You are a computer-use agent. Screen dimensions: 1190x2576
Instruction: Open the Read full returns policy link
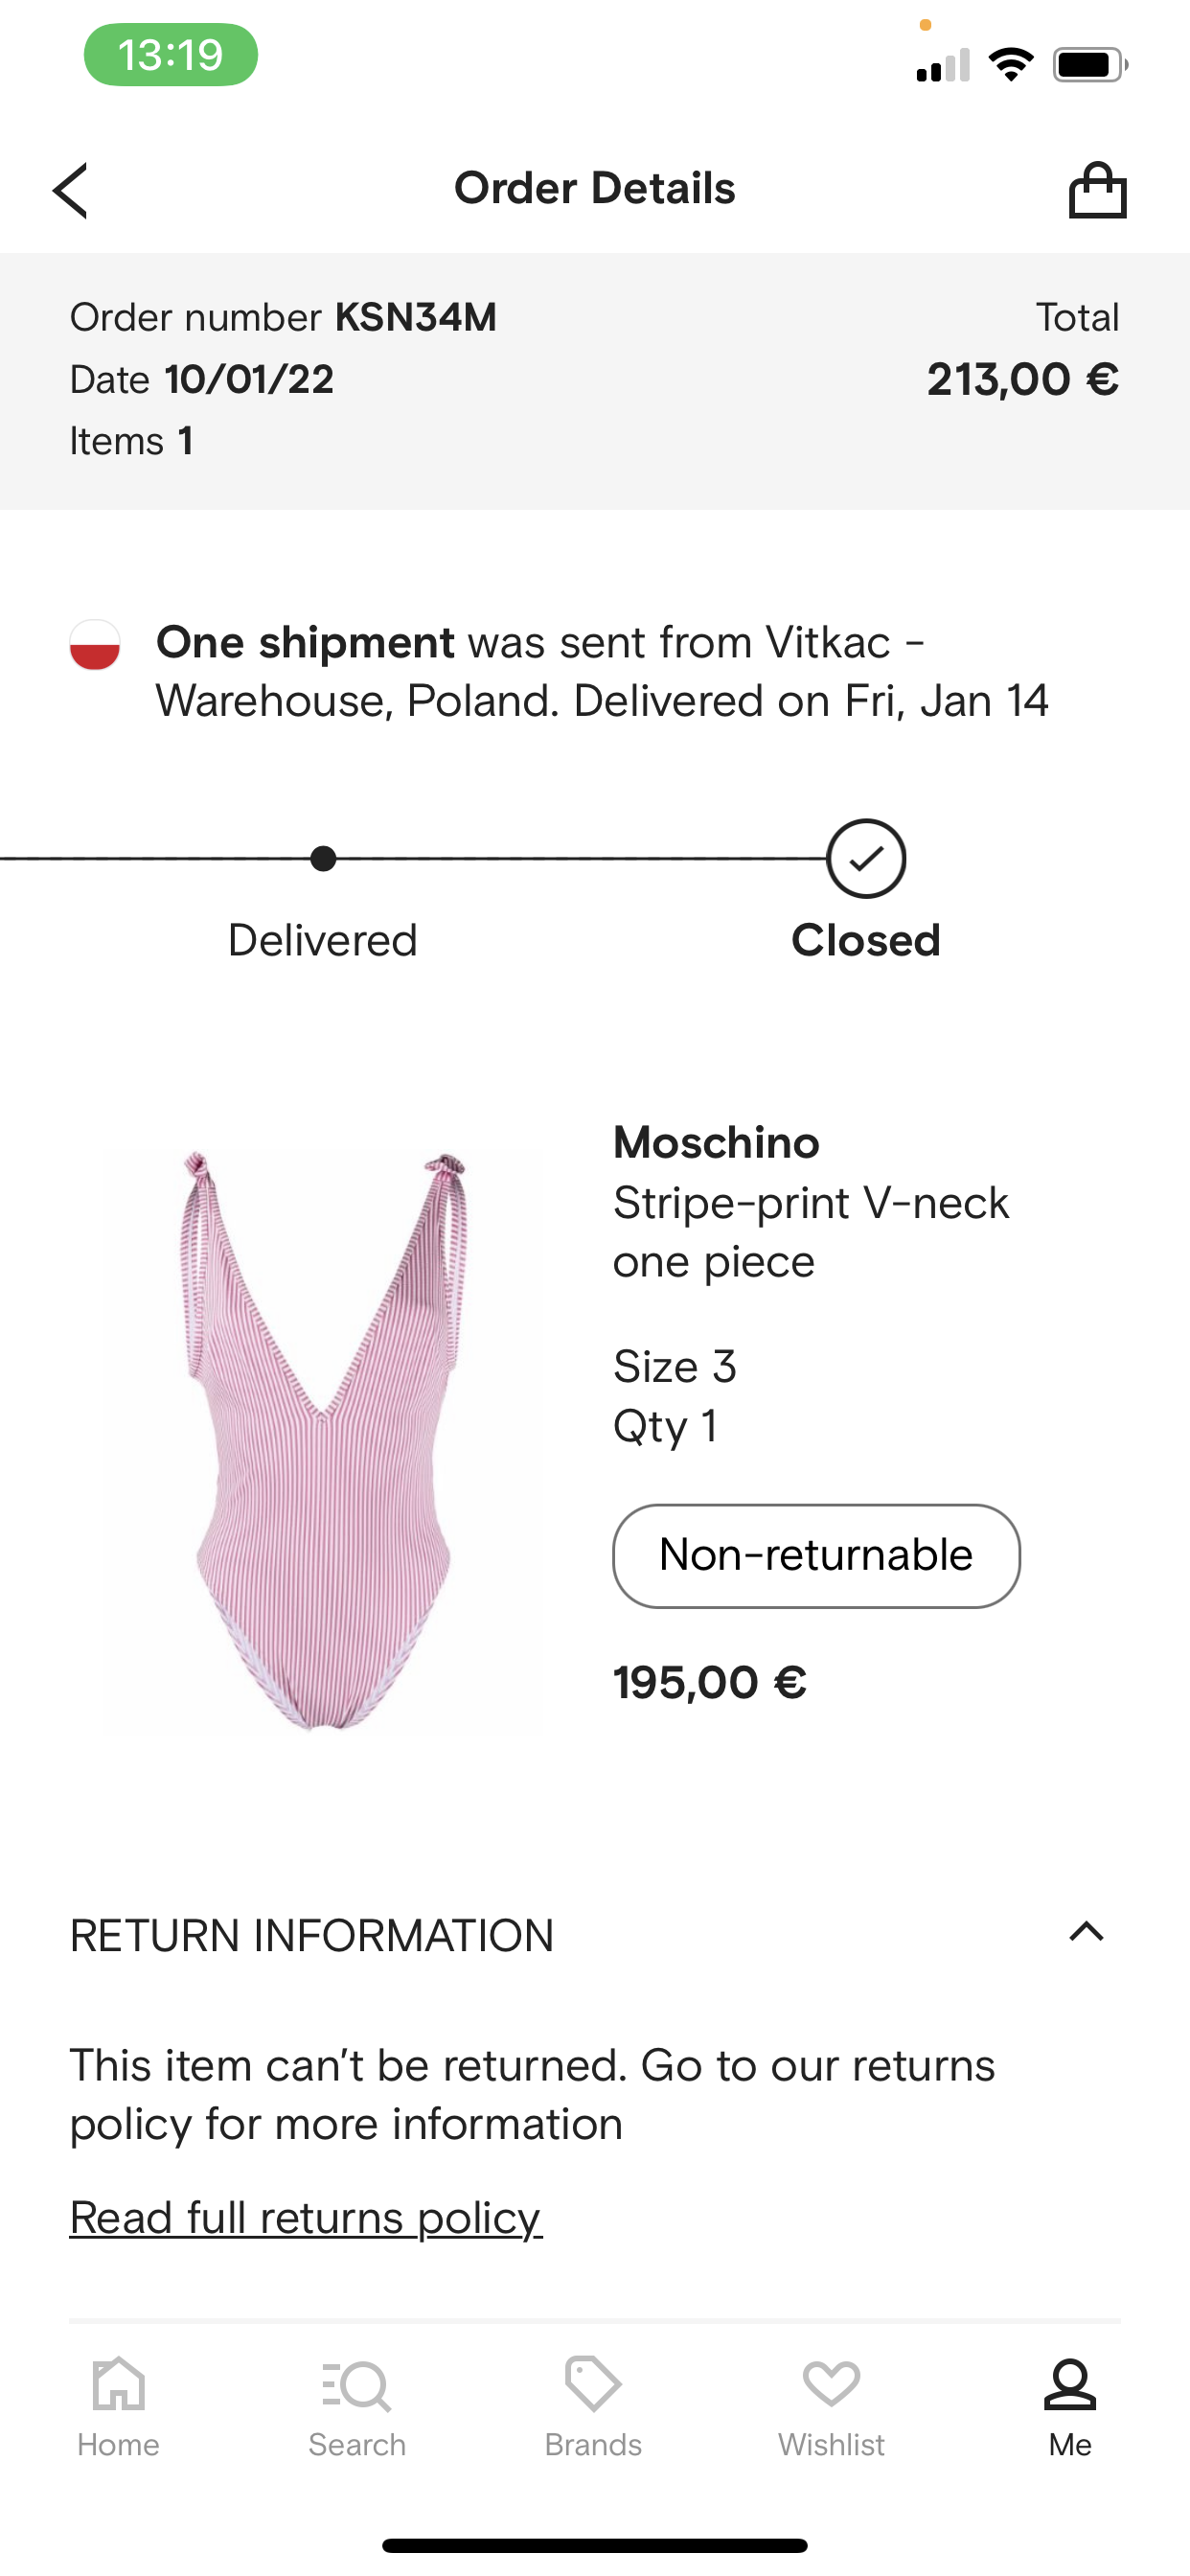click(305, 2218)
